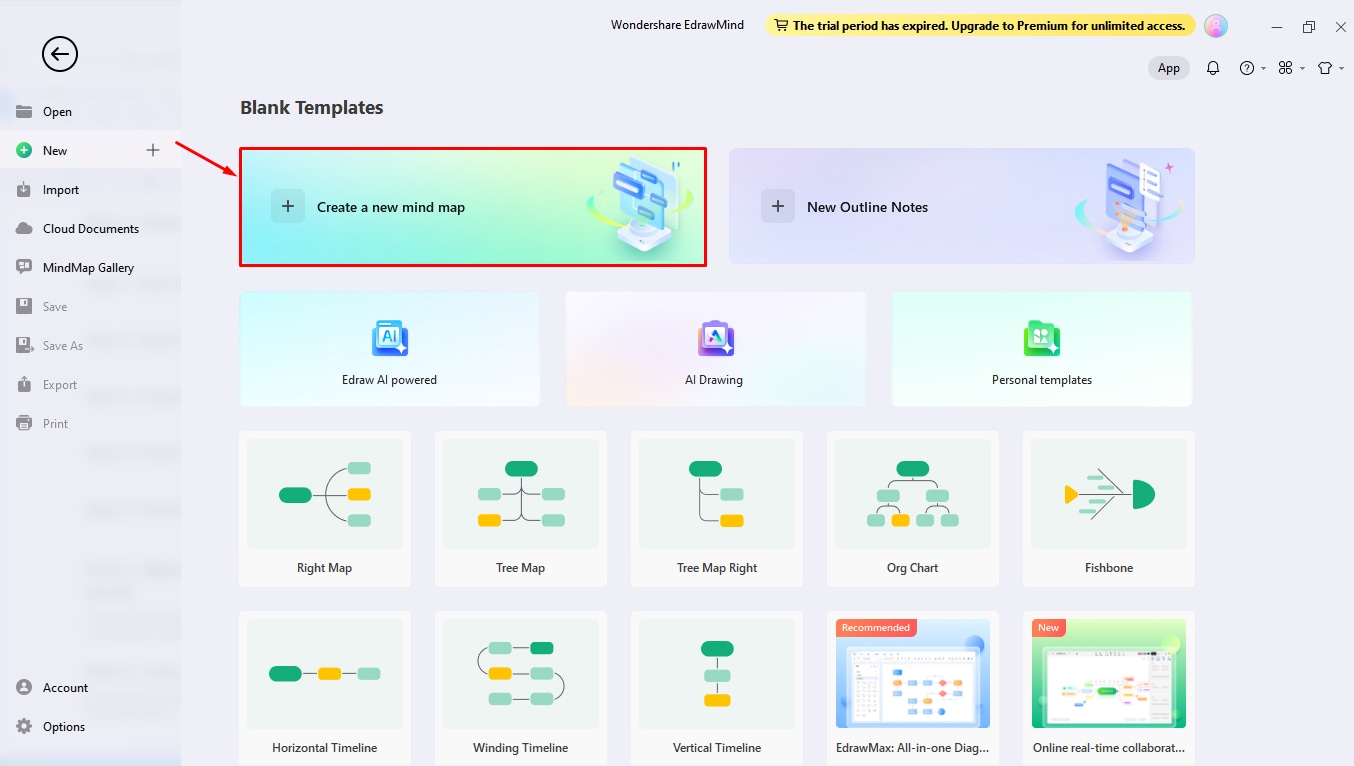Viewport: 1354px width, 766px height.
Task: Open the shirt theme dropdown
Action: (1330, 68)
